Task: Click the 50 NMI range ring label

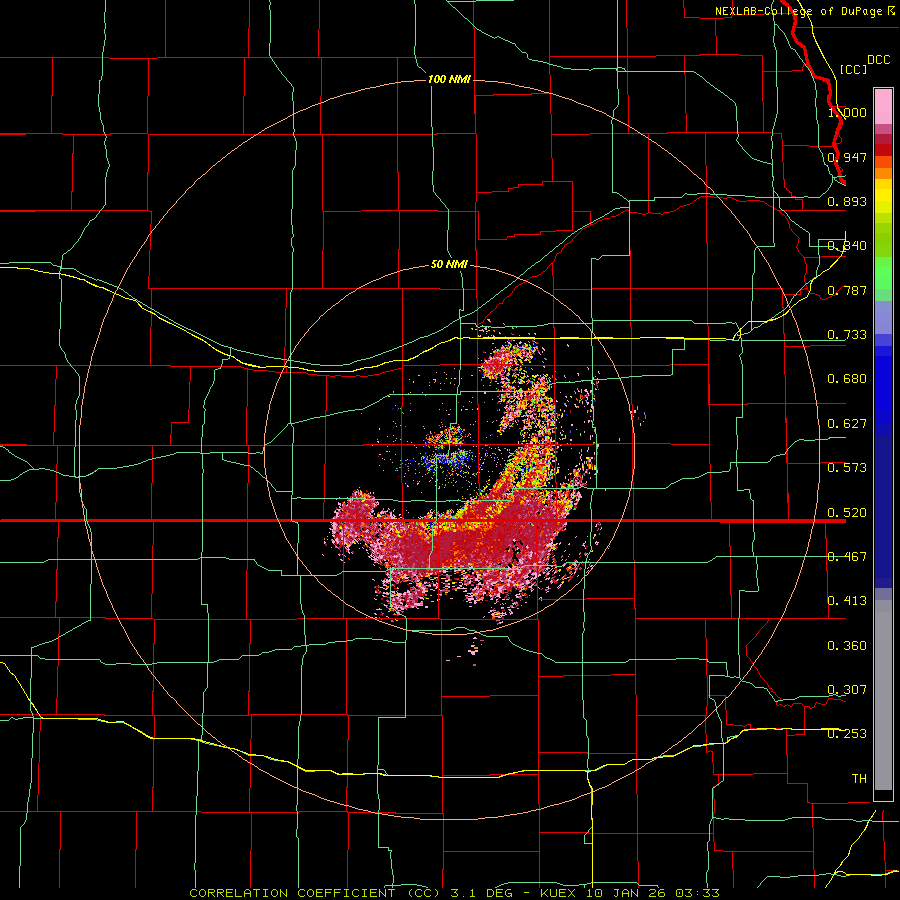Action: [449, 265]
